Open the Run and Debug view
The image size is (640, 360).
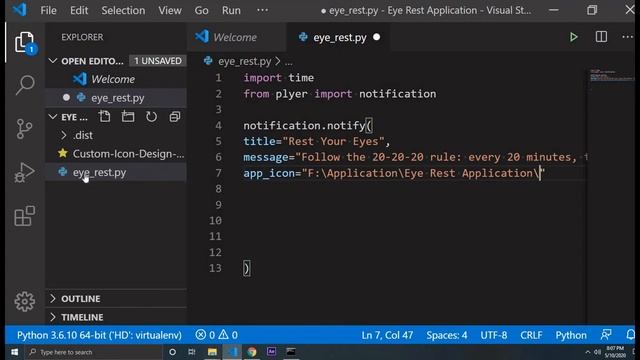tap(24, 172)
